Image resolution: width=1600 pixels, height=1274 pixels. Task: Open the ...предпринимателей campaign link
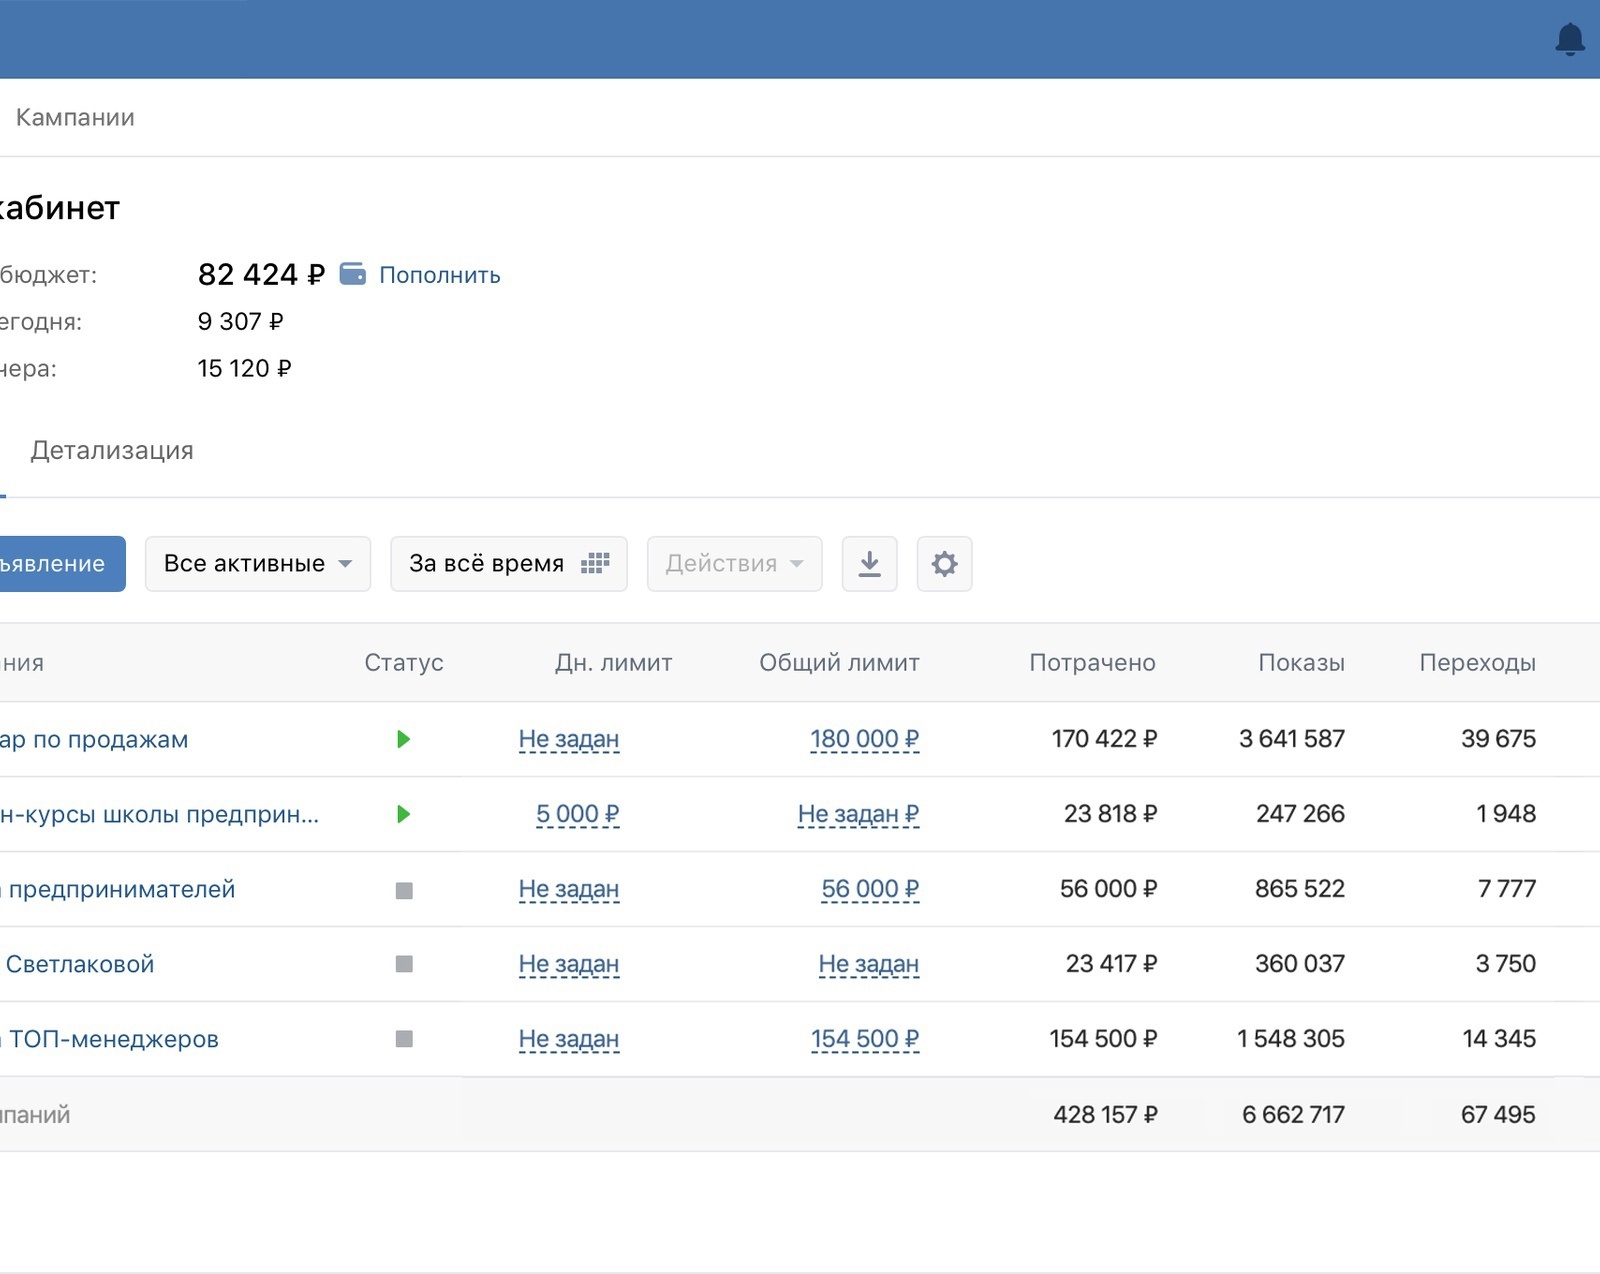click(118, 890)
